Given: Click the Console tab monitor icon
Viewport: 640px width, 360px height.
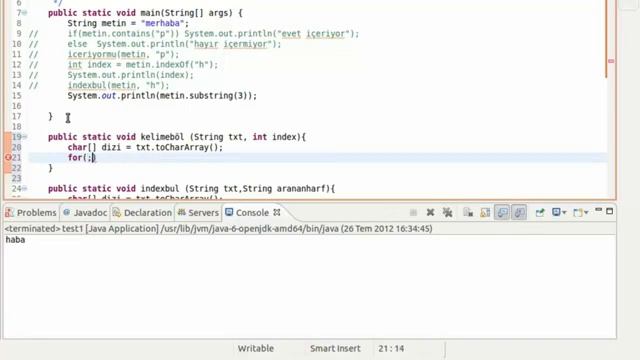Looking at the screenshot, I should pyautogui.click(x=229, y=212).
